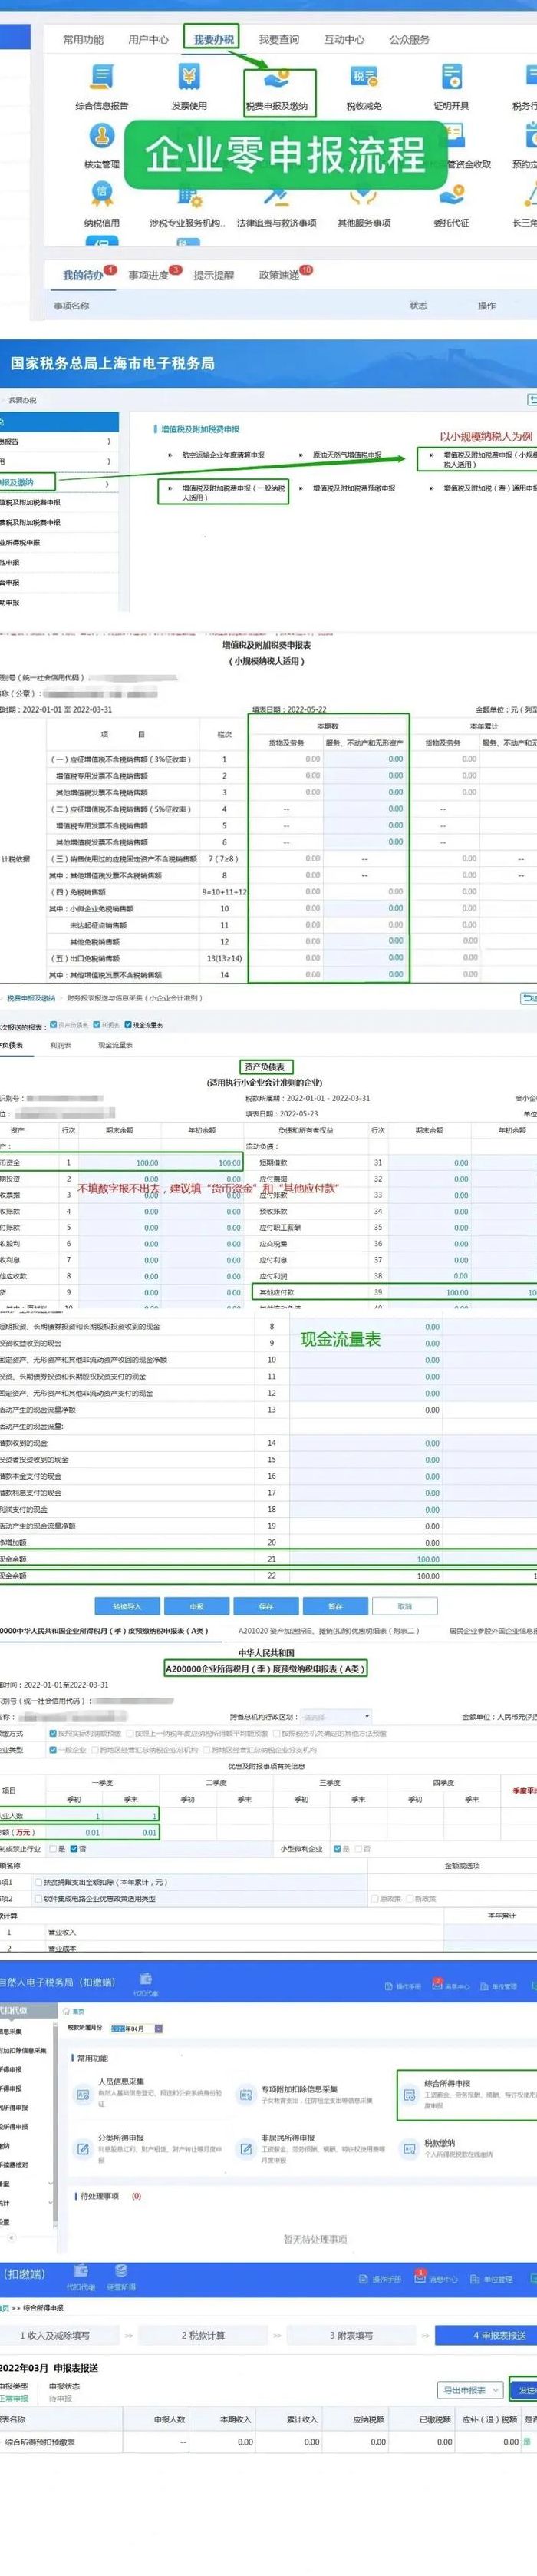The image size is (537, 2576).
Task: Open 单位管理 in upper 扣缴端 header
Action: (x=498, y=1986)
